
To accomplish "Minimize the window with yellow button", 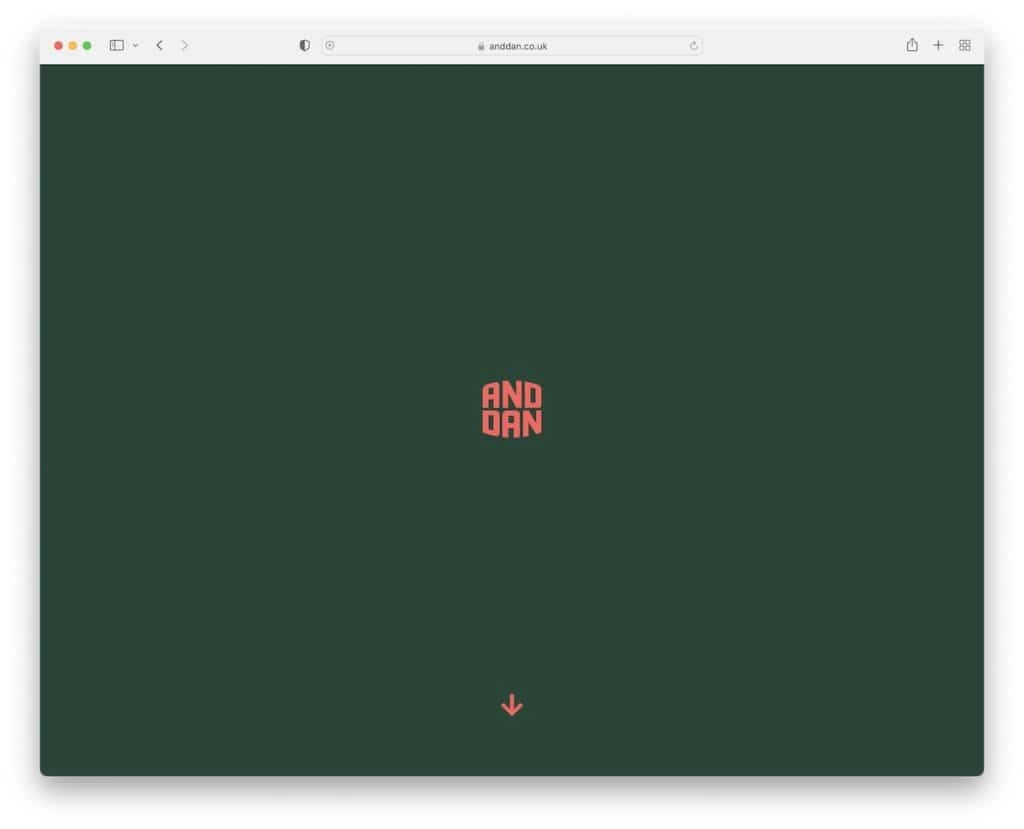I will [72, 46].
